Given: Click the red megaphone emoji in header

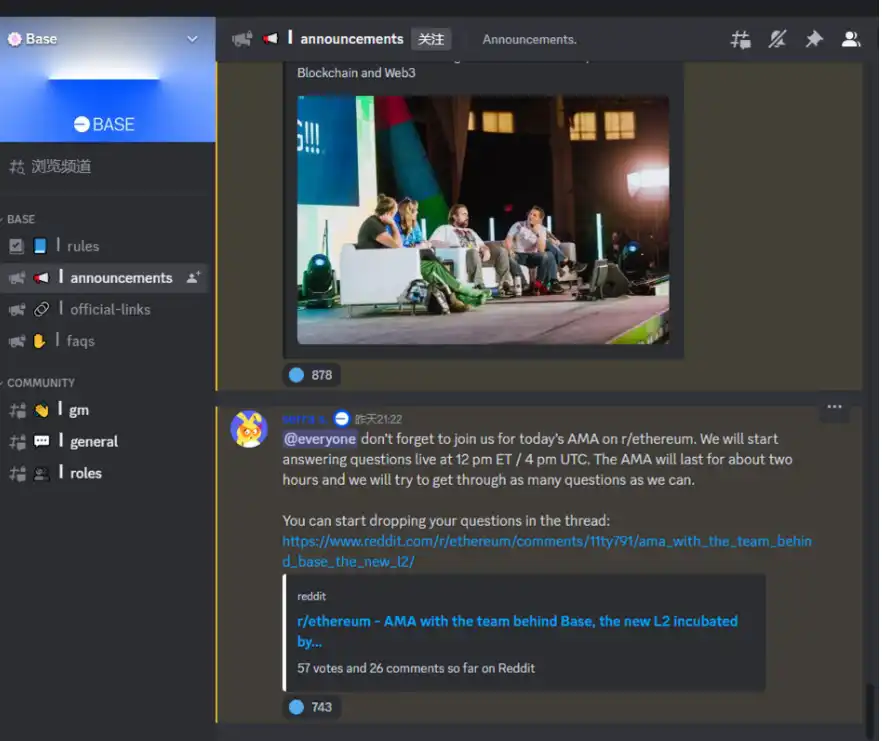Looking at the screenshot, I should [x=271, y=39].
